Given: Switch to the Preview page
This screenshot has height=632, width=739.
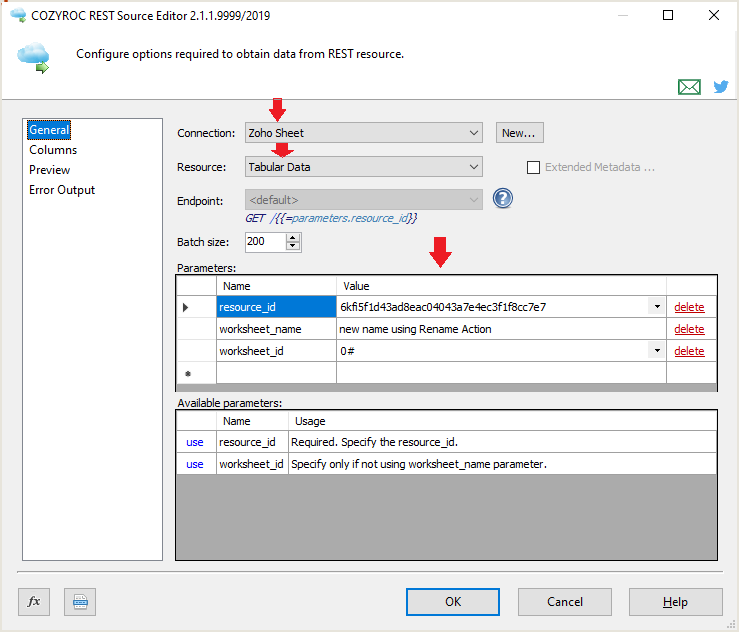Looking at the screenshot, I should click(49, 170).
